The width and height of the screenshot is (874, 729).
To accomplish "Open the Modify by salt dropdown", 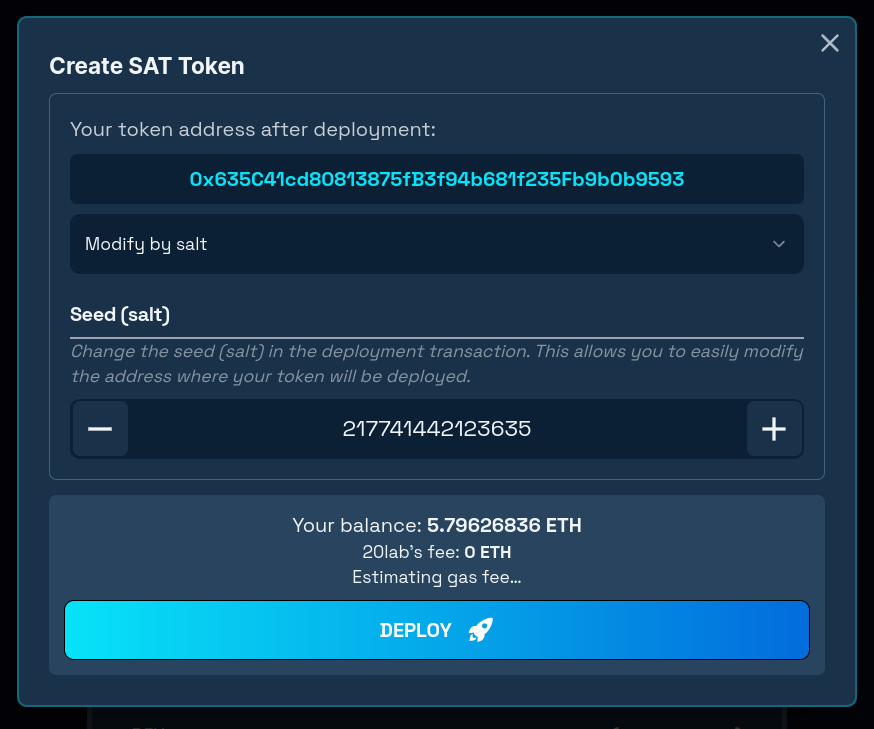I will click(436, 244).
